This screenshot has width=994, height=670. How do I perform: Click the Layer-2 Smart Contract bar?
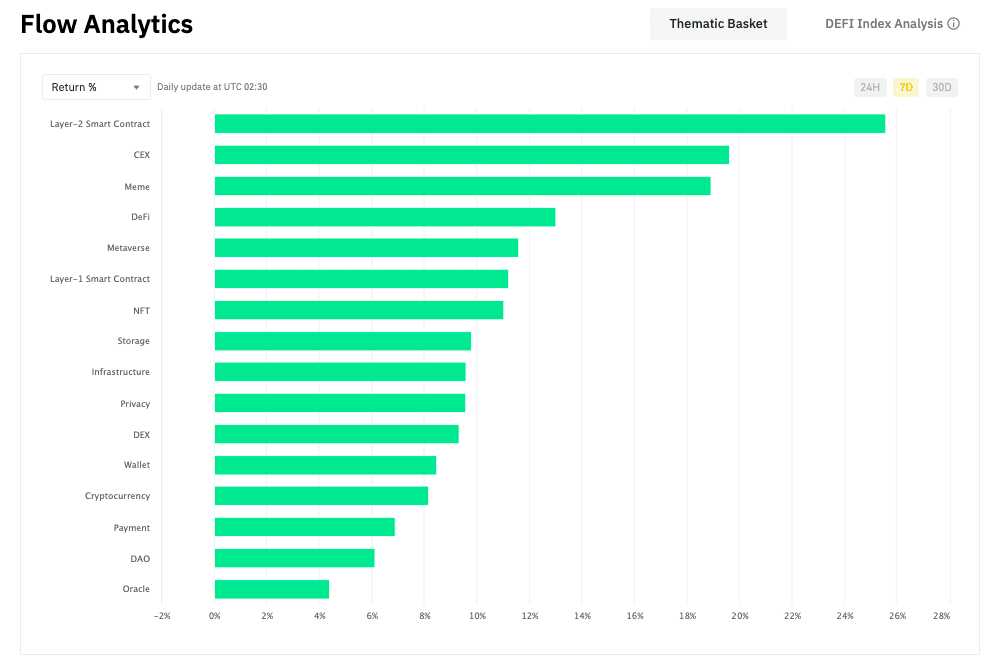point(550,124)
